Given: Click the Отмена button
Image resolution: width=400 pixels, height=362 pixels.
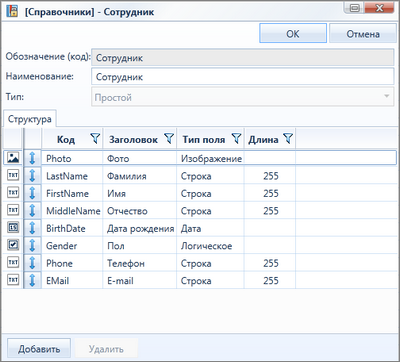Looking at the screenshot, I should pyautogui.click(x=363, y=33).
